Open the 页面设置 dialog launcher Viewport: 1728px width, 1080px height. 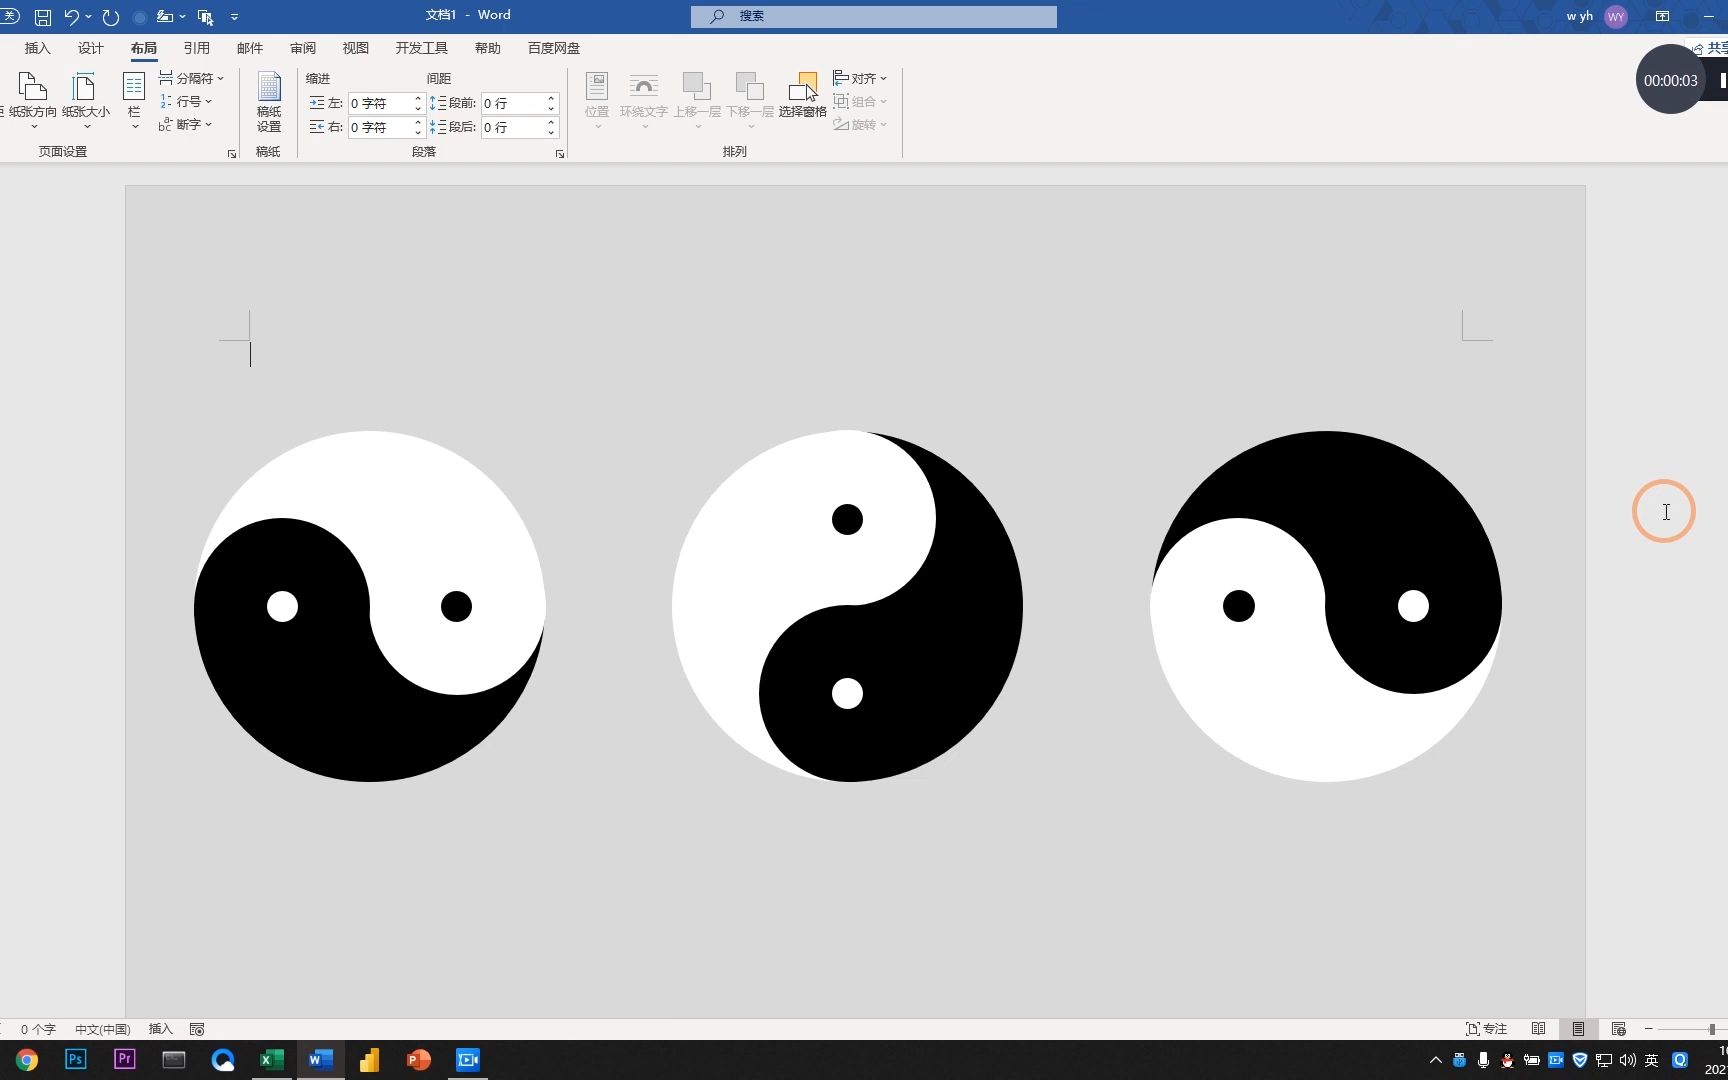pyautogui.click(x=232, y=154)
